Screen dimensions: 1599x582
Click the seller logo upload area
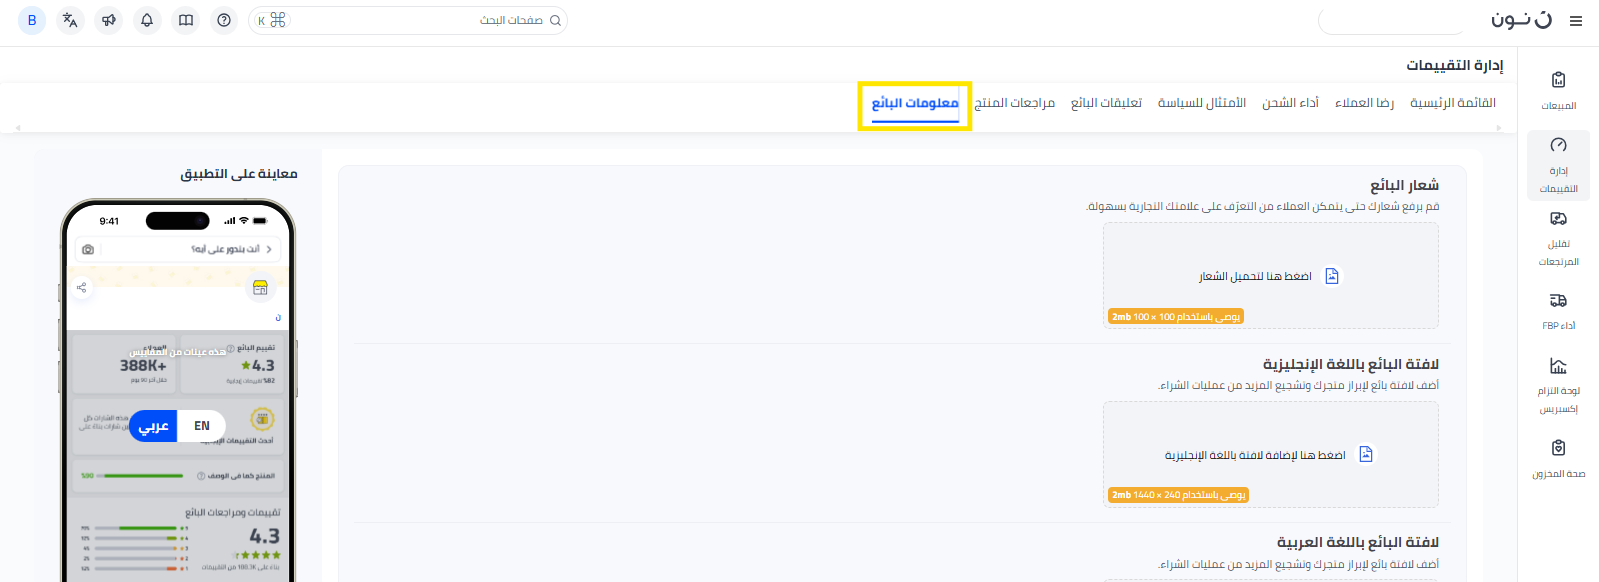tap(1270, 276)
